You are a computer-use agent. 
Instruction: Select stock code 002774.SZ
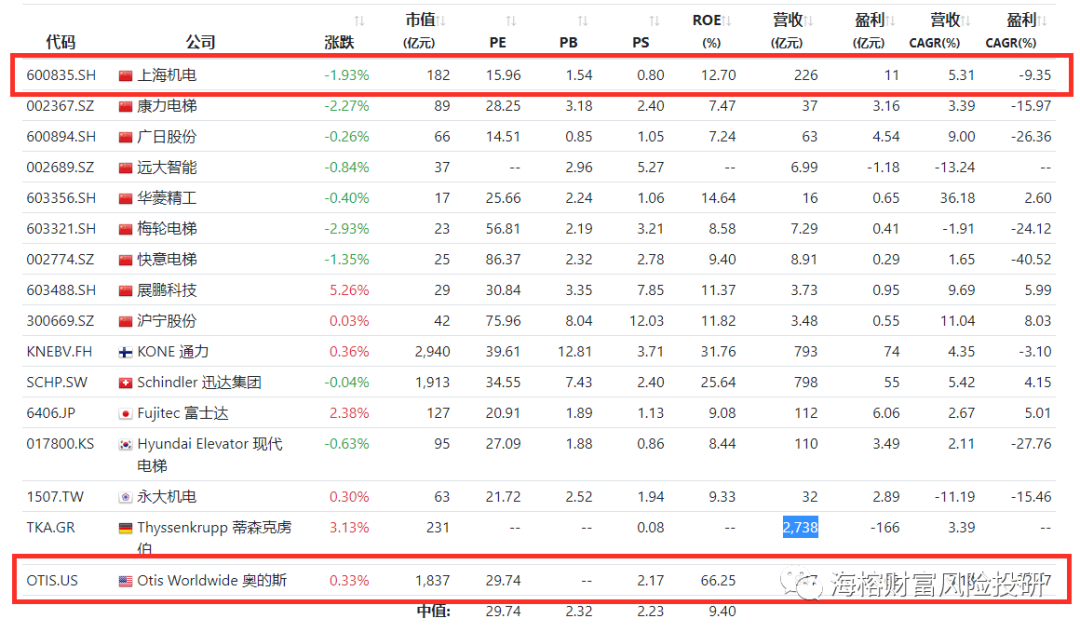click(x=61, y=260)
